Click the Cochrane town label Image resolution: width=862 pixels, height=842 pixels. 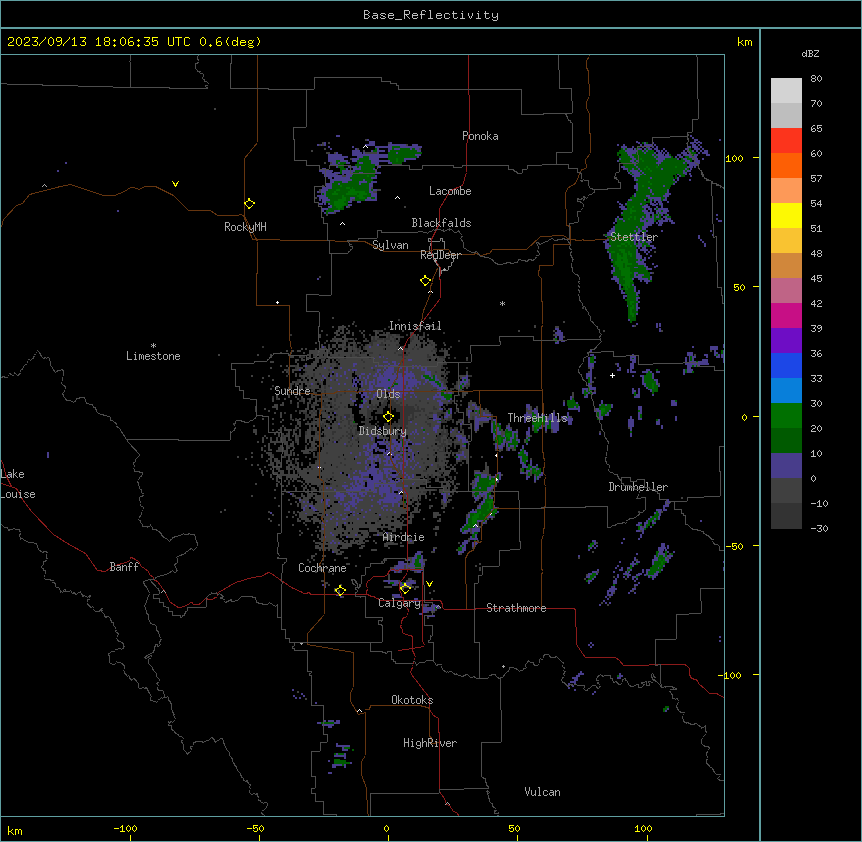tap(322, 568)
